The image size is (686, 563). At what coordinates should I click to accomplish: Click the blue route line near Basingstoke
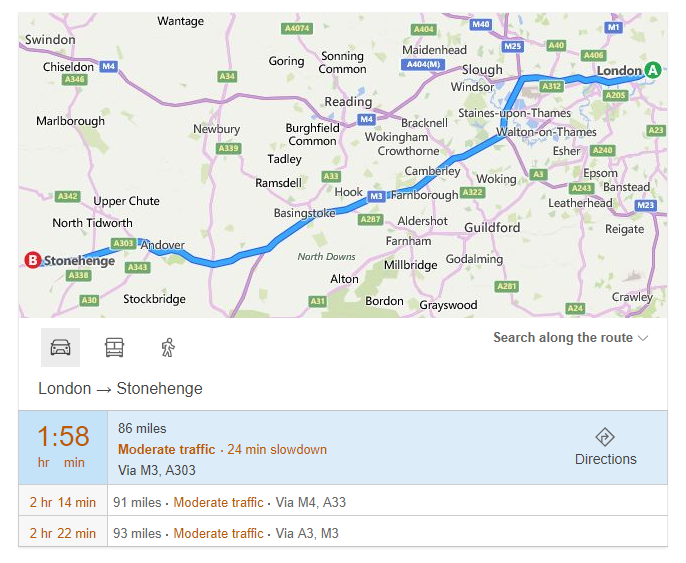pos(306,220)
